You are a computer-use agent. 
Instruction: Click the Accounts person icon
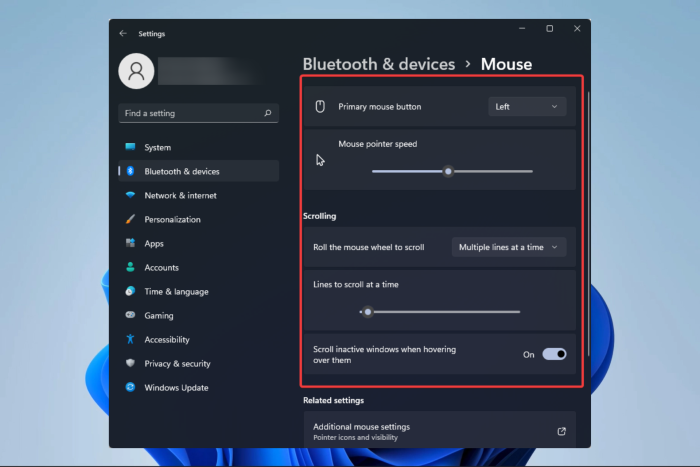(x=130, y=267)
